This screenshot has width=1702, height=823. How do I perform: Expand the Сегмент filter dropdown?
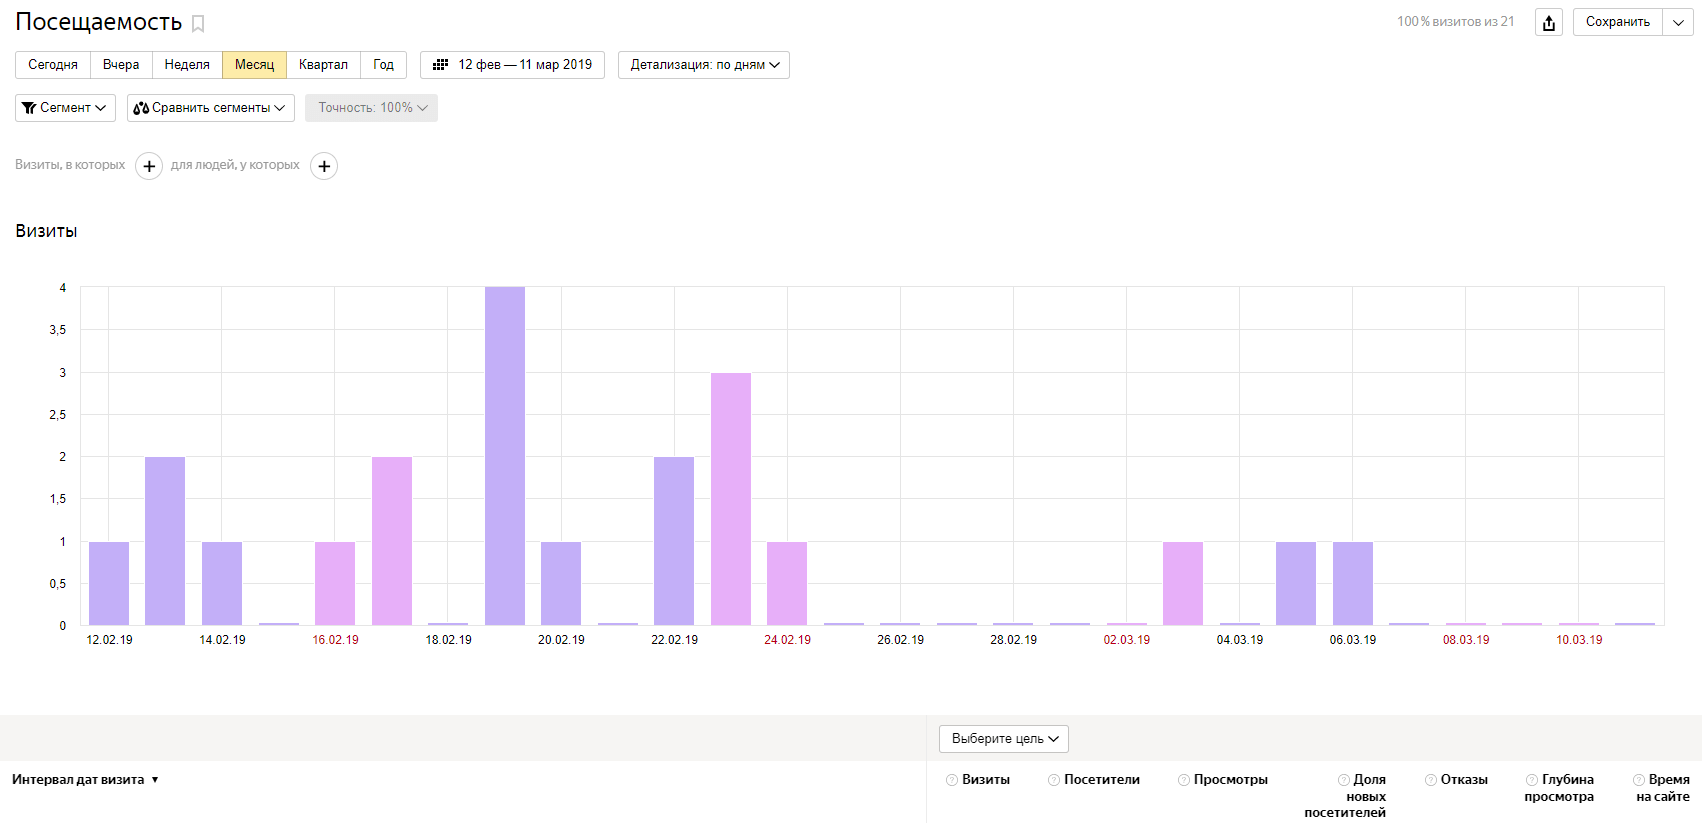65,108
